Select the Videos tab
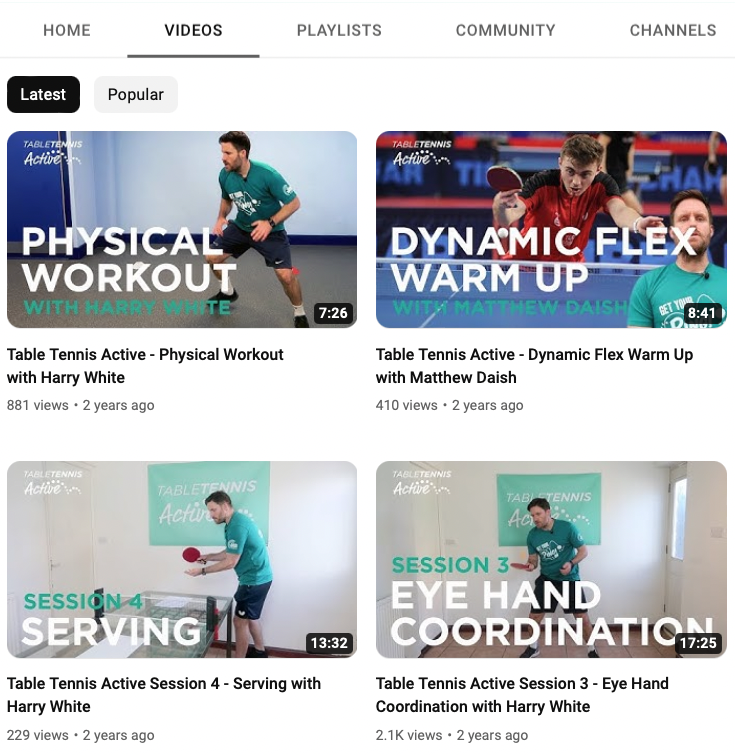This screenshot has height=755, width=735. [193, 30]
